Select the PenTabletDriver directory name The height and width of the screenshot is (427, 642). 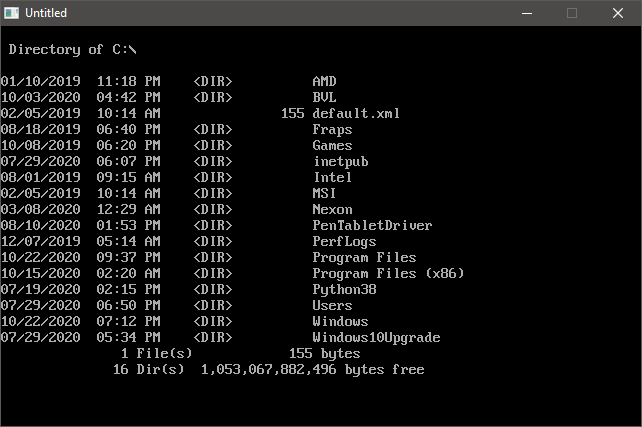[372, 225]
